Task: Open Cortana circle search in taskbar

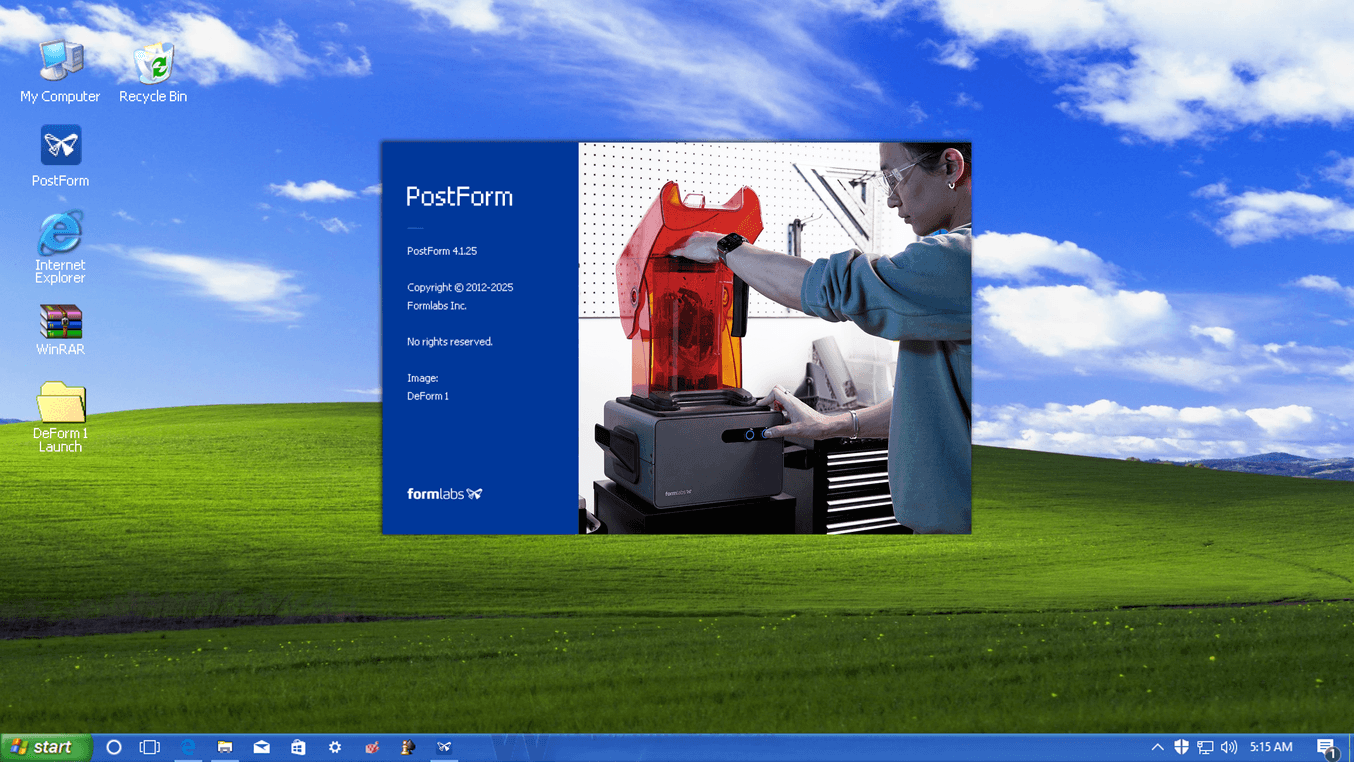Action: click(114, 747)
